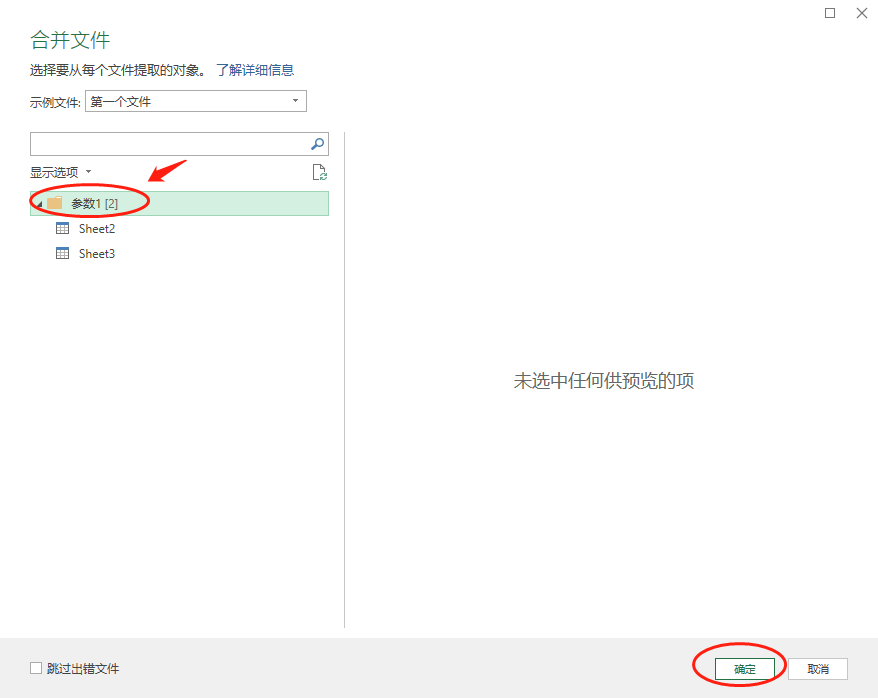Enable the 跳过出错文件 checkbox
878x698 pixels.
pyautogui.click(x=36, y=668)
